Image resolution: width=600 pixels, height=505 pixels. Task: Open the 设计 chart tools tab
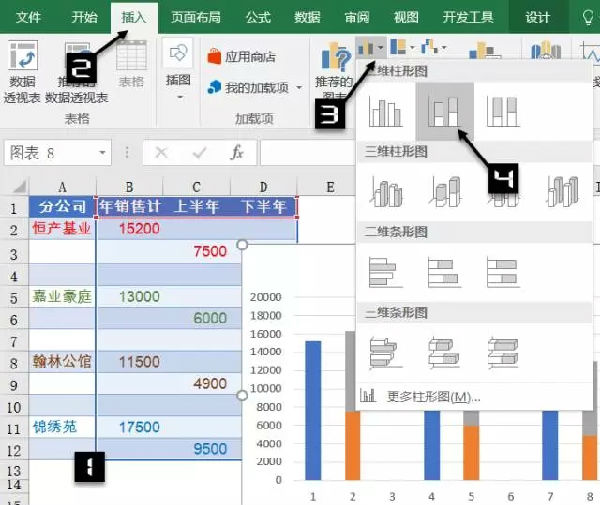coord(537,17)
